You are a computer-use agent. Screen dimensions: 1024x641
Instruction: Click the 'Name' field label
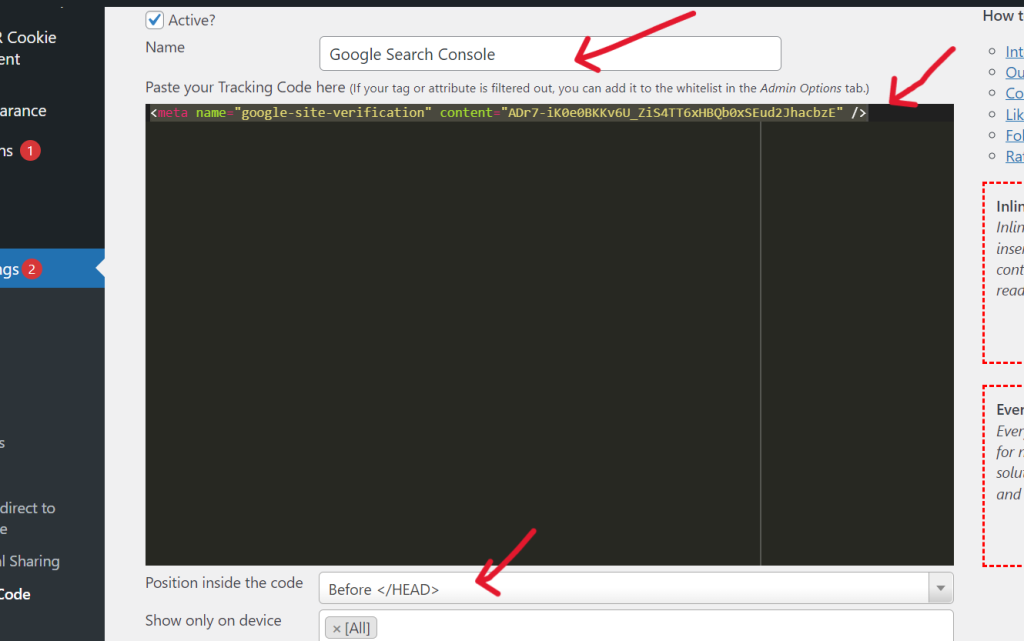[x=165, y=47]
